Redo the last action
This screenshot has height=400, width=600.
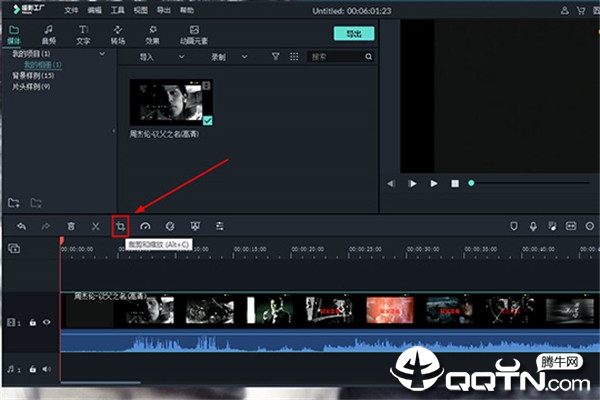pos(46,226)
